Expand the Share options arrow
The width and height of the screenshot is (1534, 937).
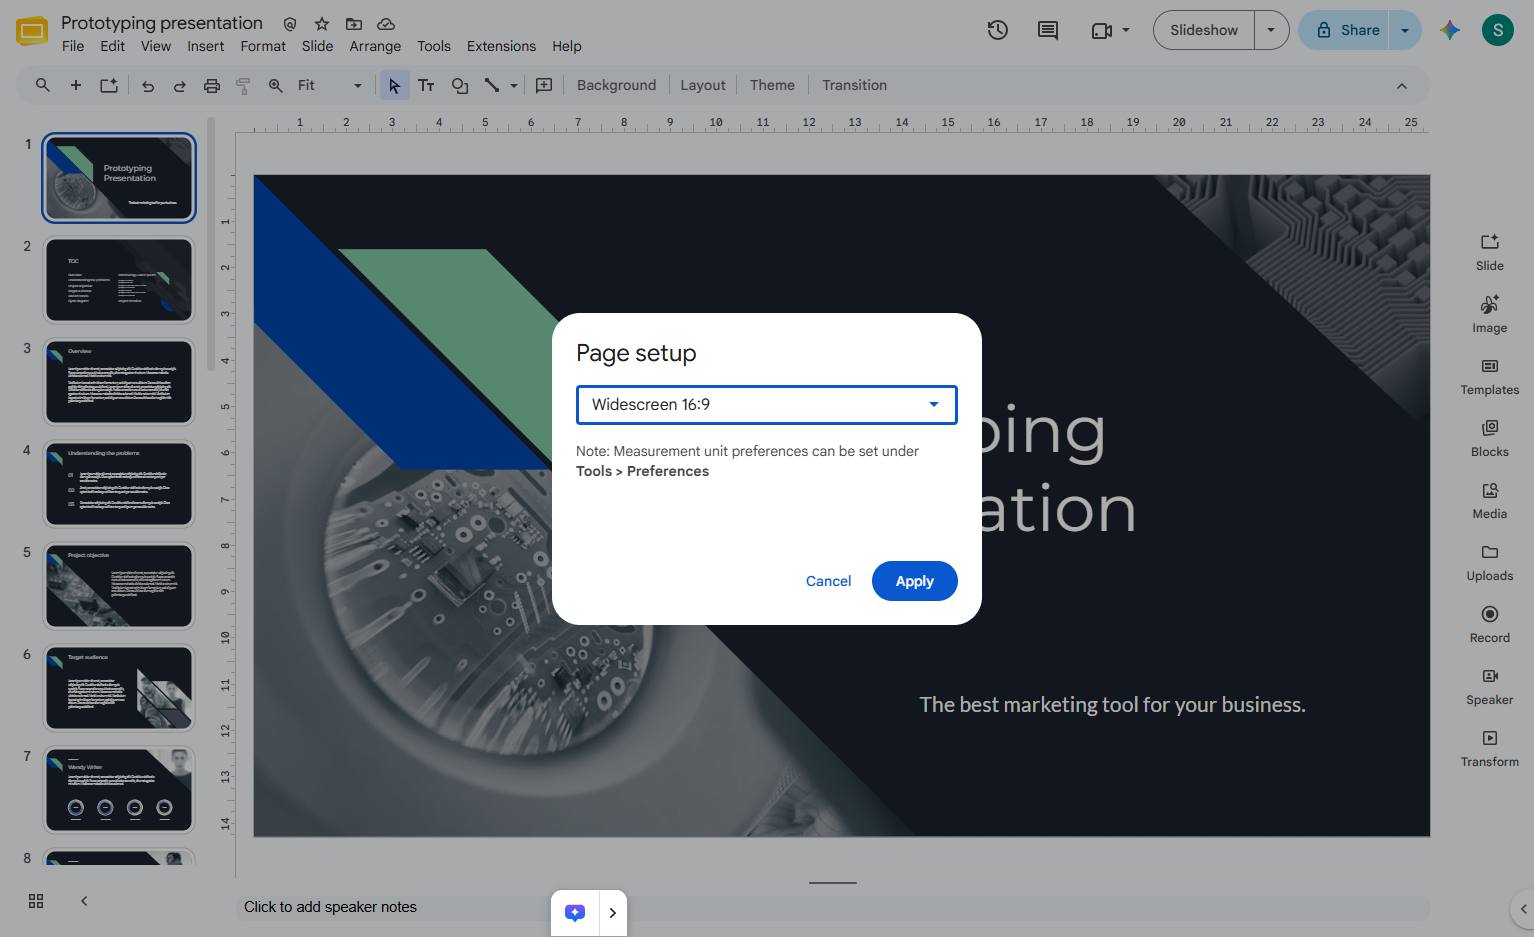click(x=1404, y=30)
